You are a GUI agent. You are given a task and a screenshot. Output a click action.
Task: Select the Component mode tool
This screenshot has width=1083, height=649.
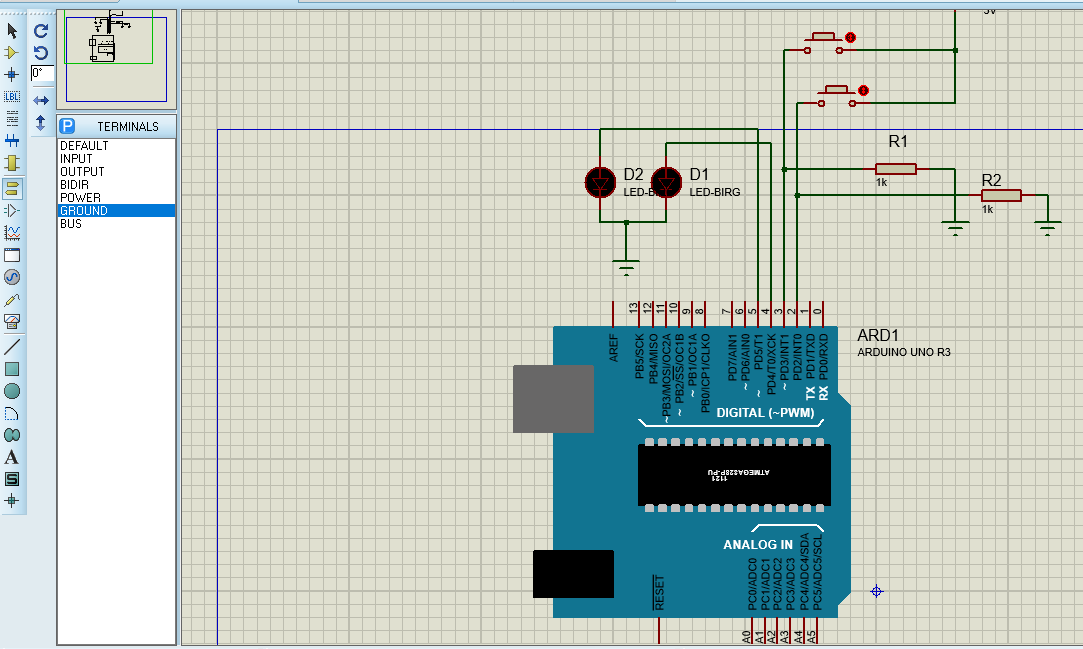click(x=12, y=52)
